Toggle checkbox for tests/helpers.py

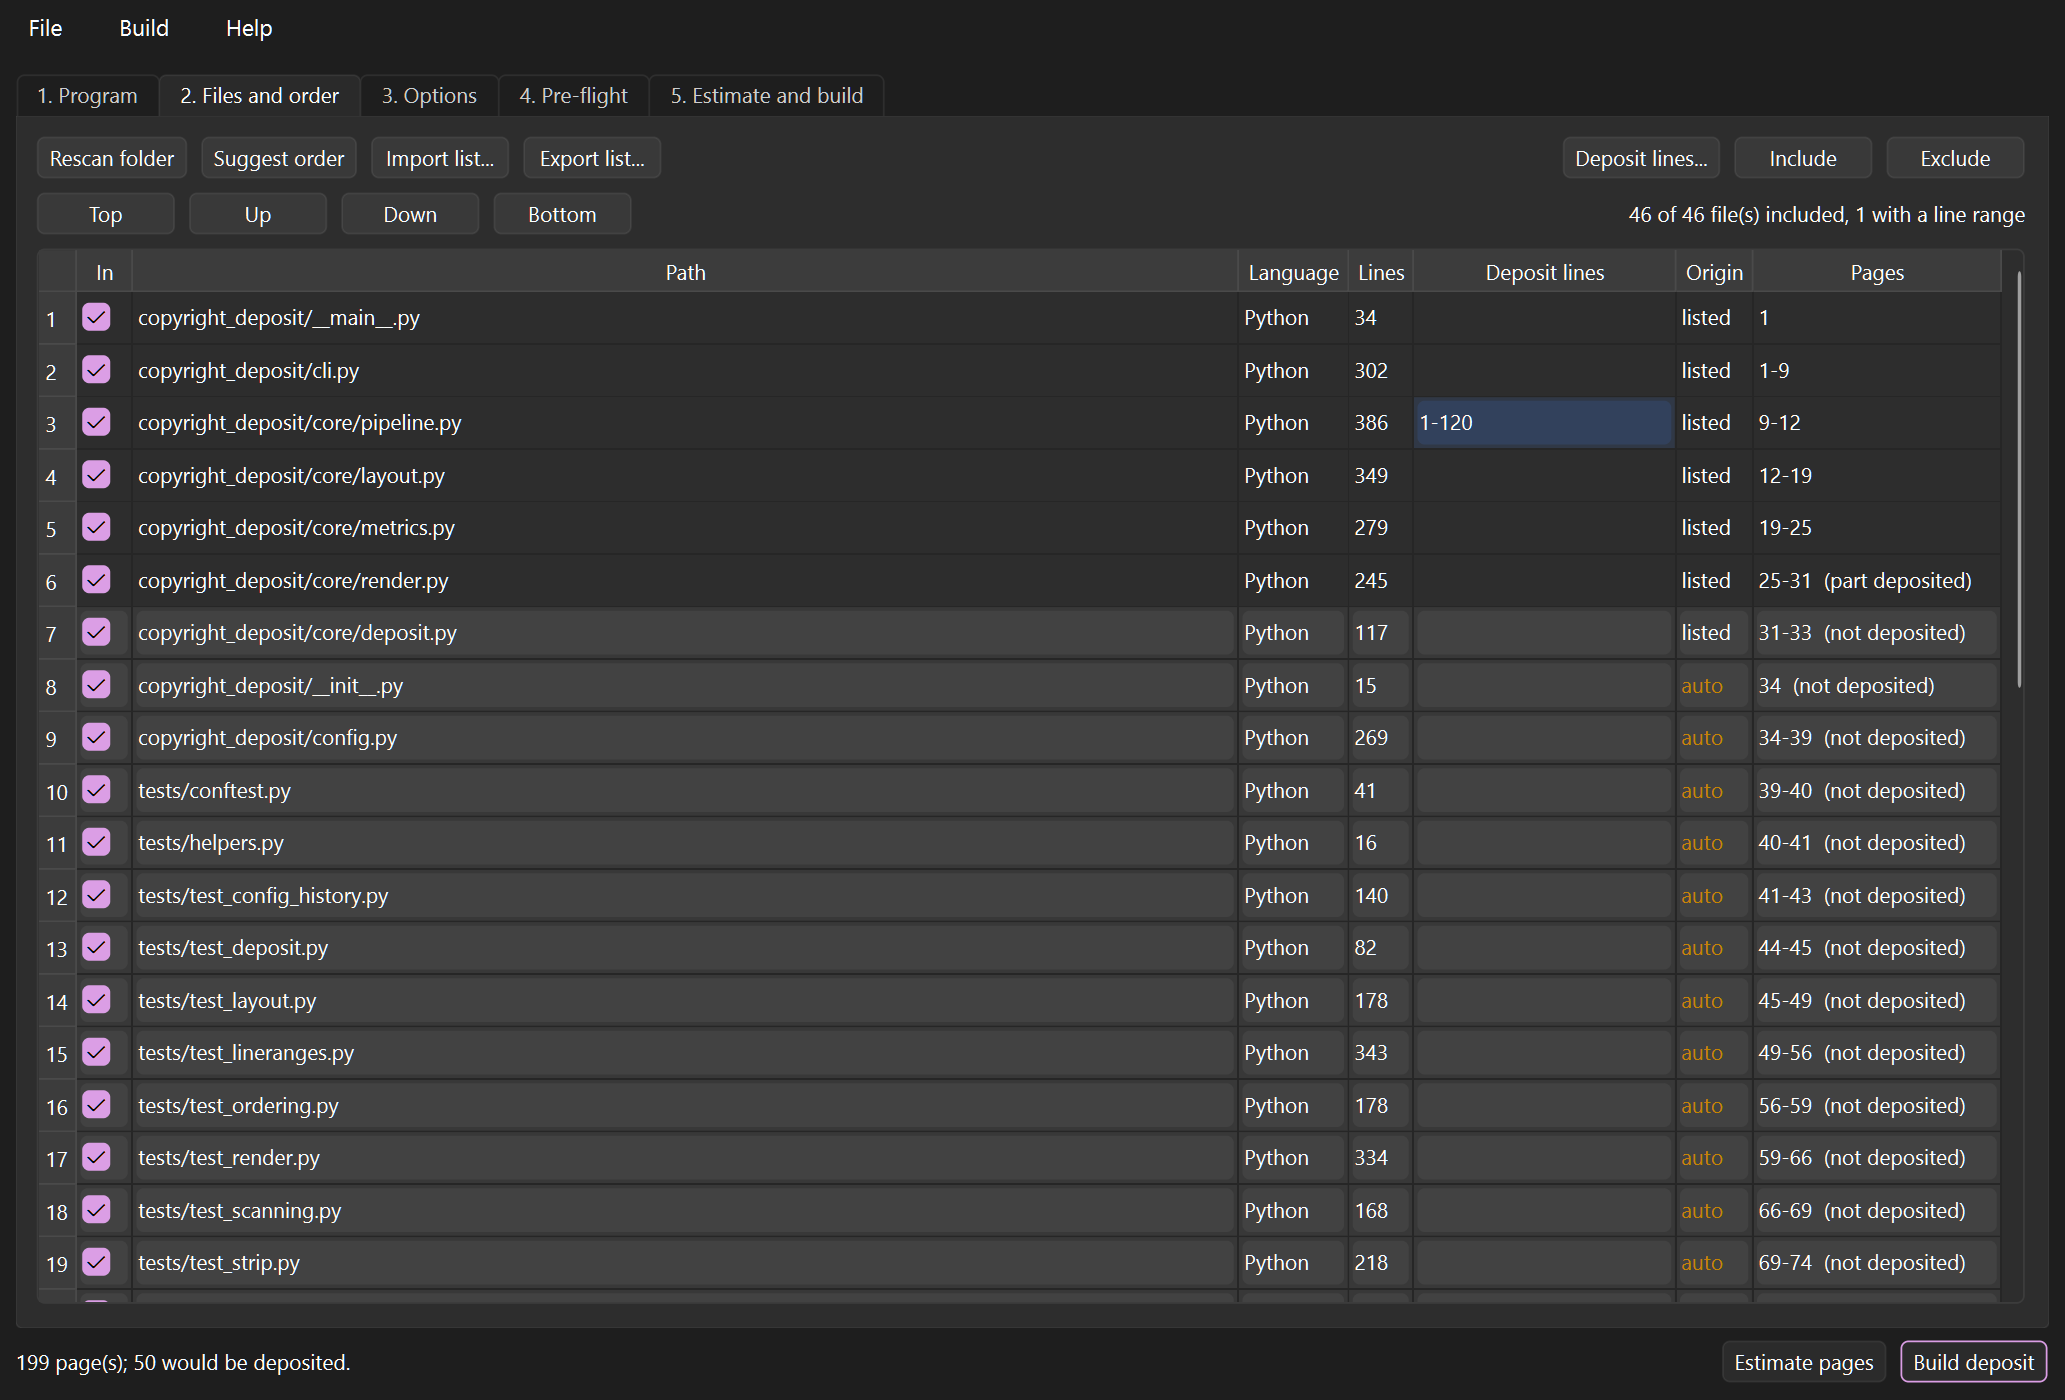(96, 842)
